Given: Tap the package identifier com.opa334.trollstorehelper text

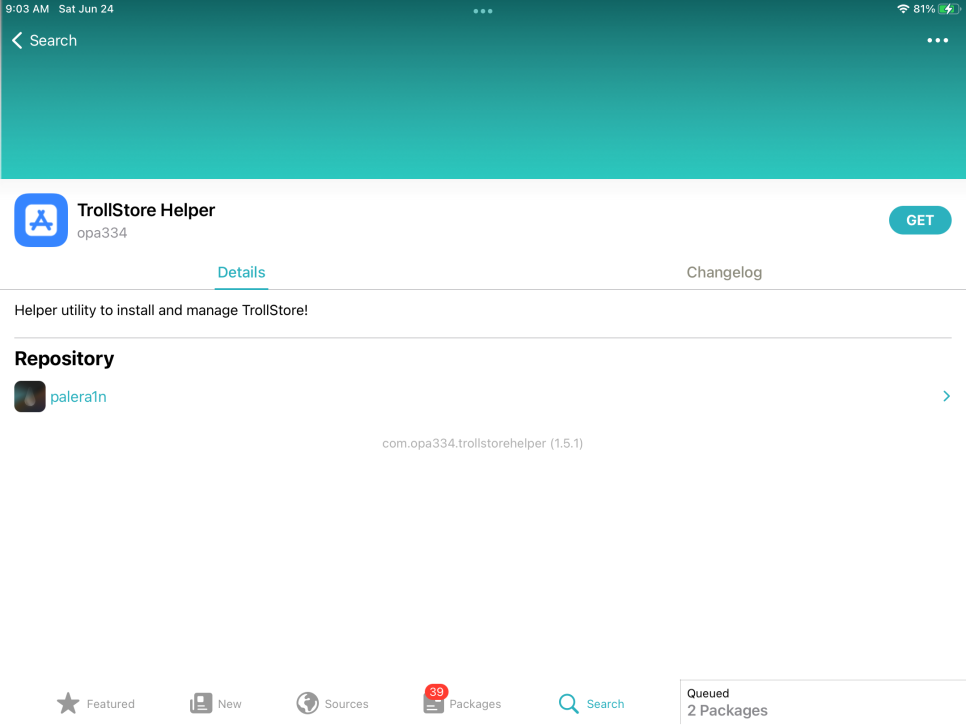Looking at the screenshot, I should [482, 444].
